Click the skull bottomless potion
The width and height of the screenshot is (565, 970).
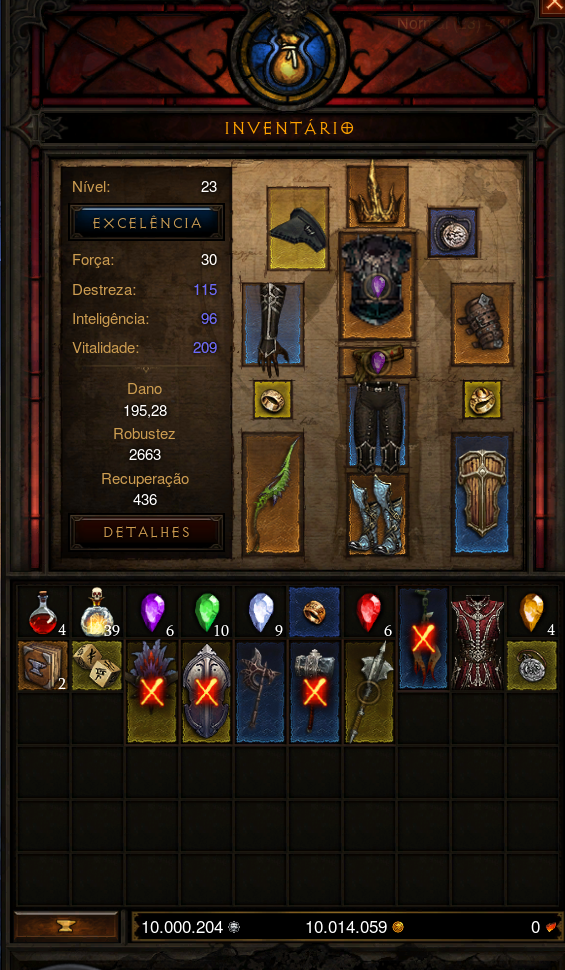point(98,612)
